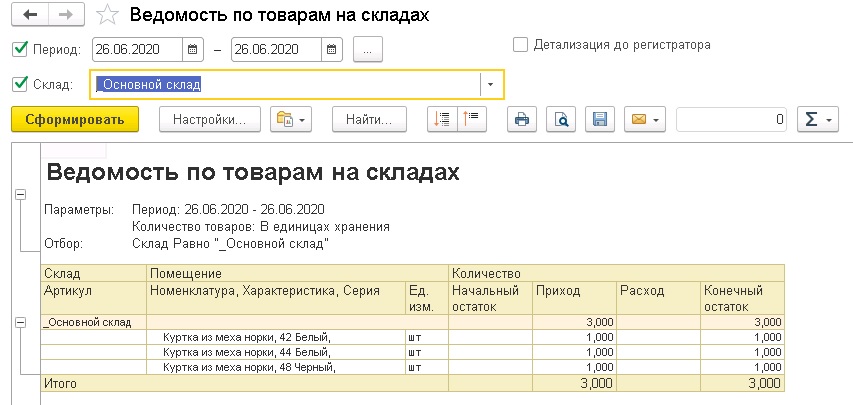This screenshot has height=405, width=853.
Task: Go forward with the right arrow button
Action: click(66, 15)
